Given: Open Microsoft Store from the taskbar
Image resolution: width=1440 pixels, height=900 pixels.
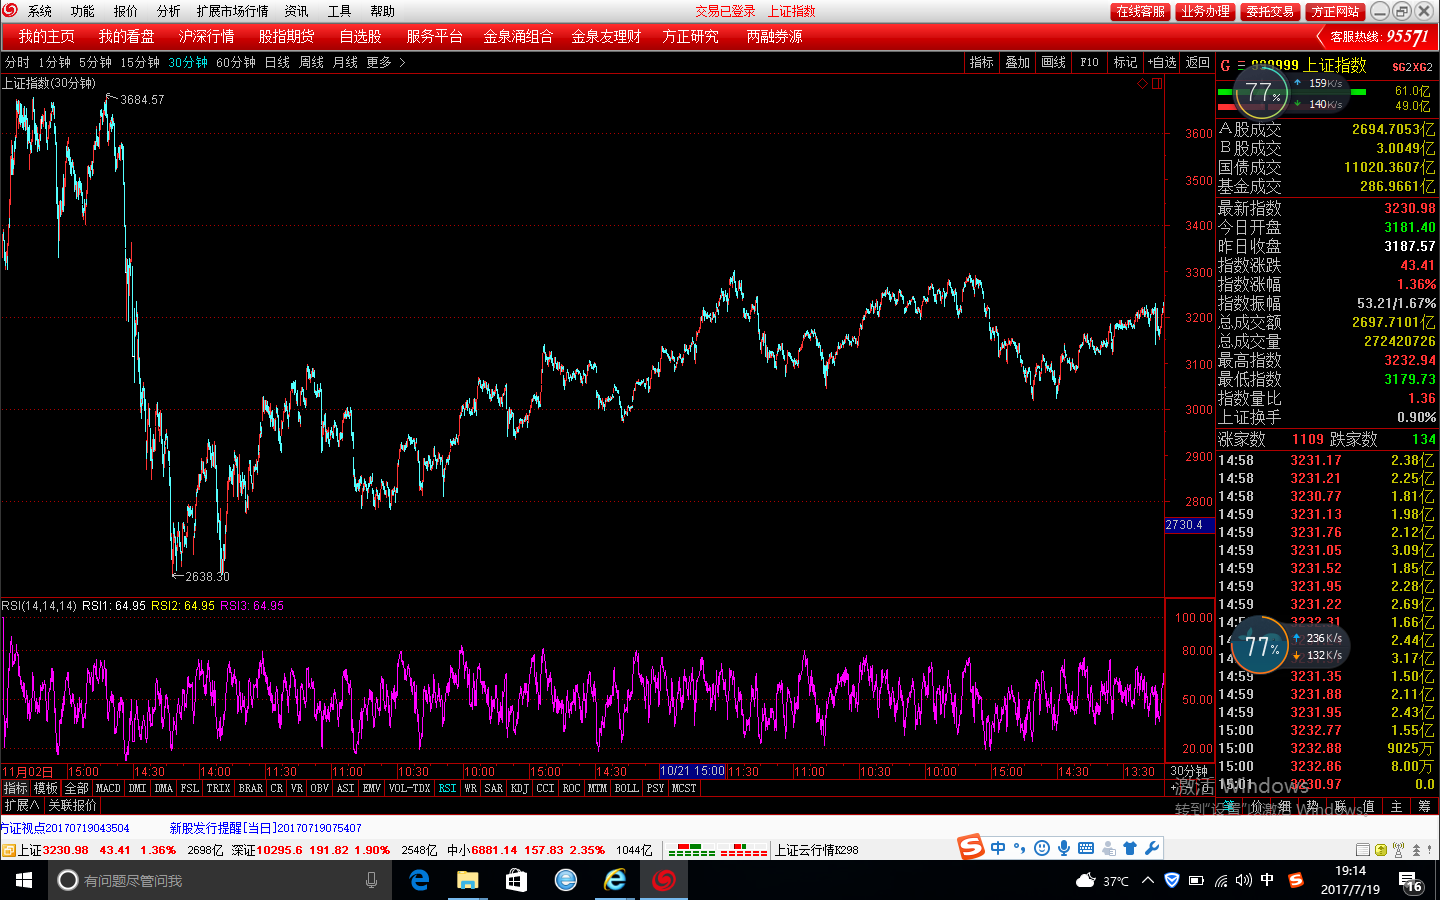Looking at the screenshot, I should (516, 880).
